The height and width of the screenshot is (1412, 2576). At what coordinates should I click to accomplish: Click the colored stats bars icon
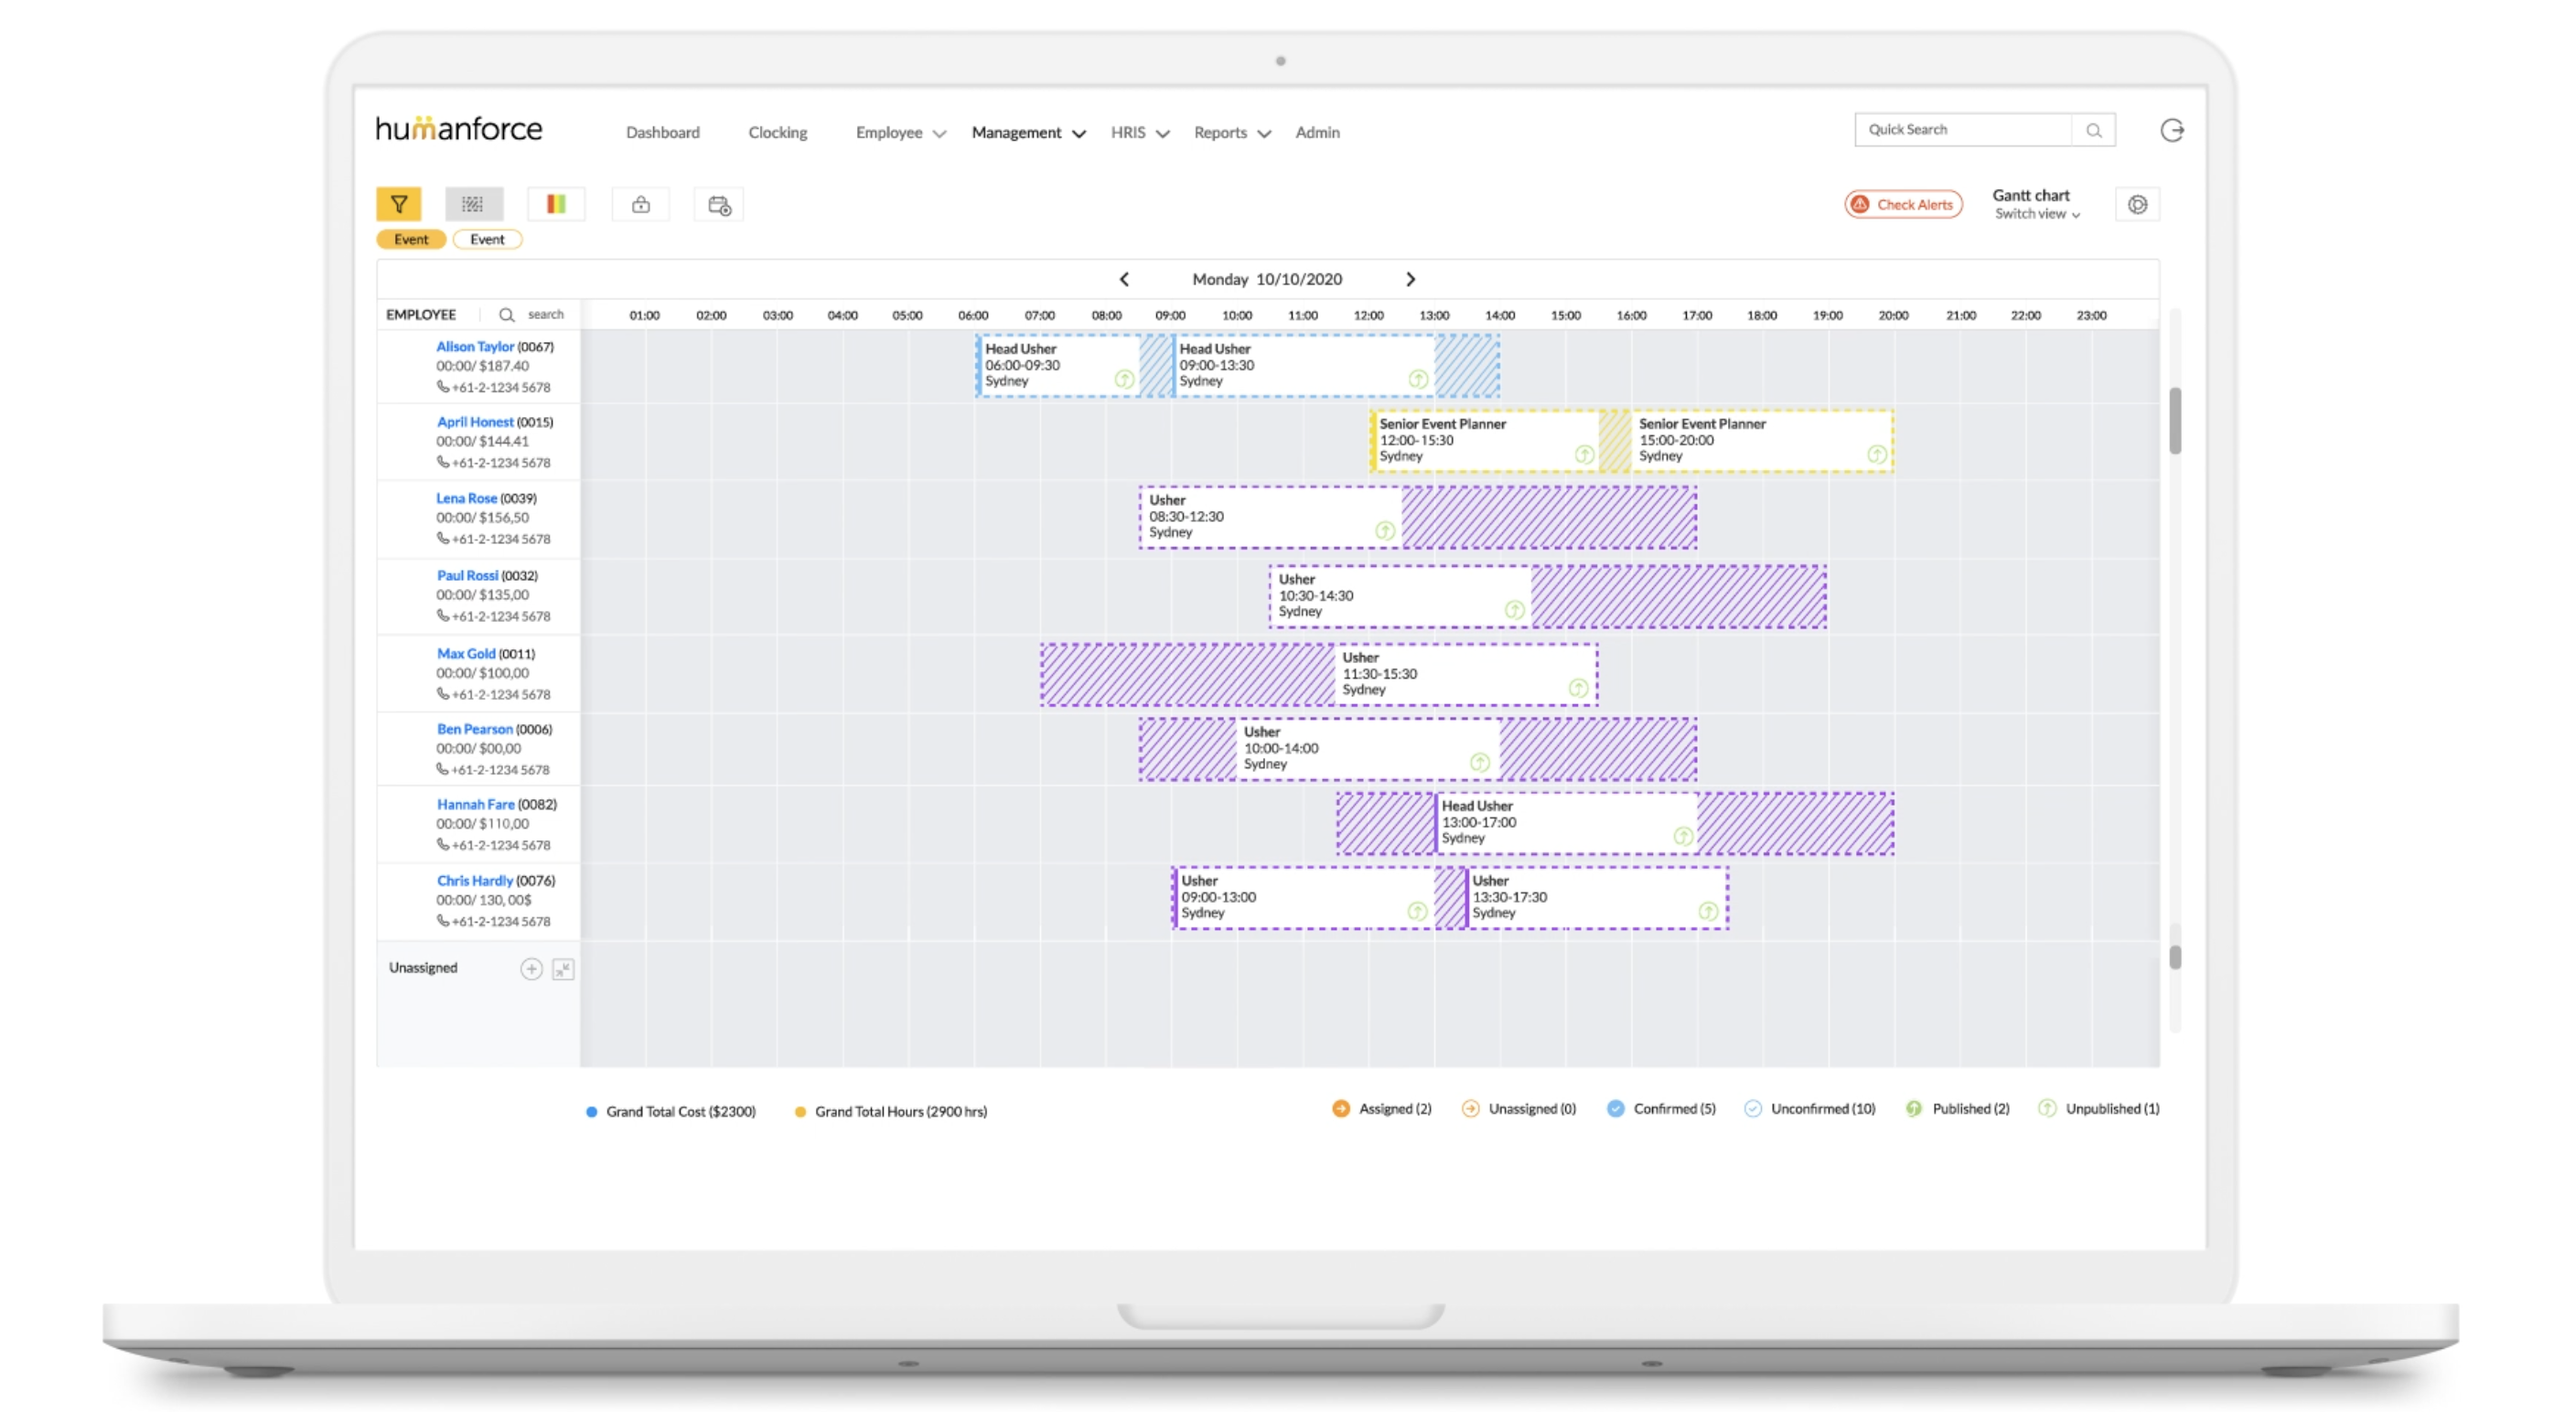[x=556, y=204]
